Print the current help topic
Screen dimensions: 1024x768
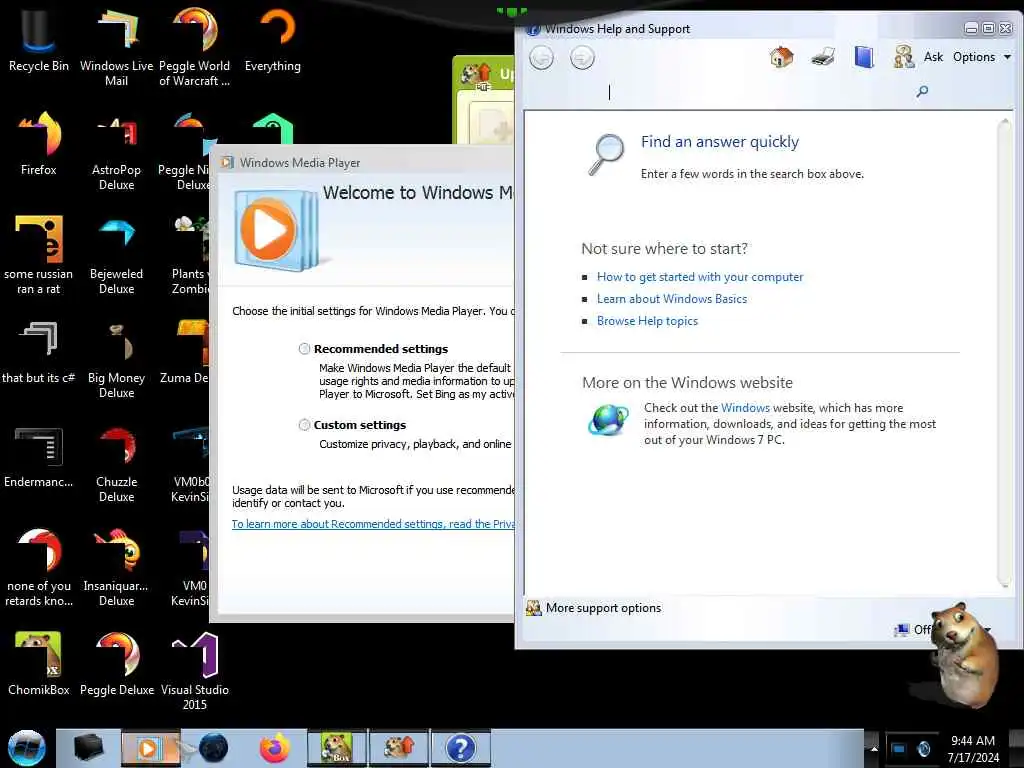(x=823, y=57)
